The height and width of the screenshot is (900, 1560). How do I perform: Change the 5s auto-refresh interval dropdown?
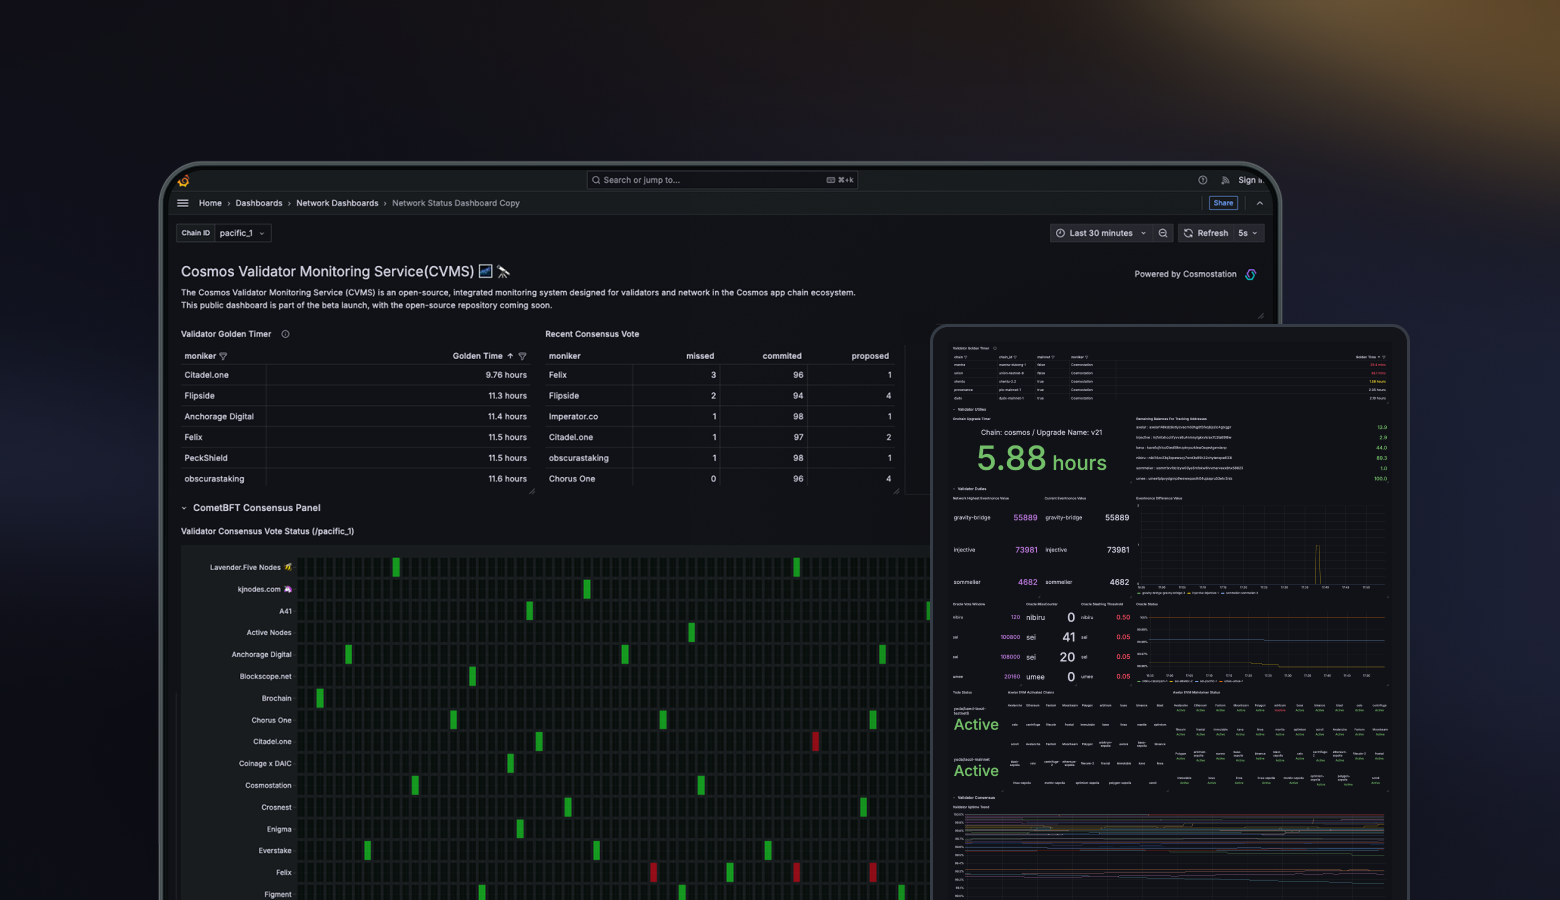click(x=1246, y=233)
